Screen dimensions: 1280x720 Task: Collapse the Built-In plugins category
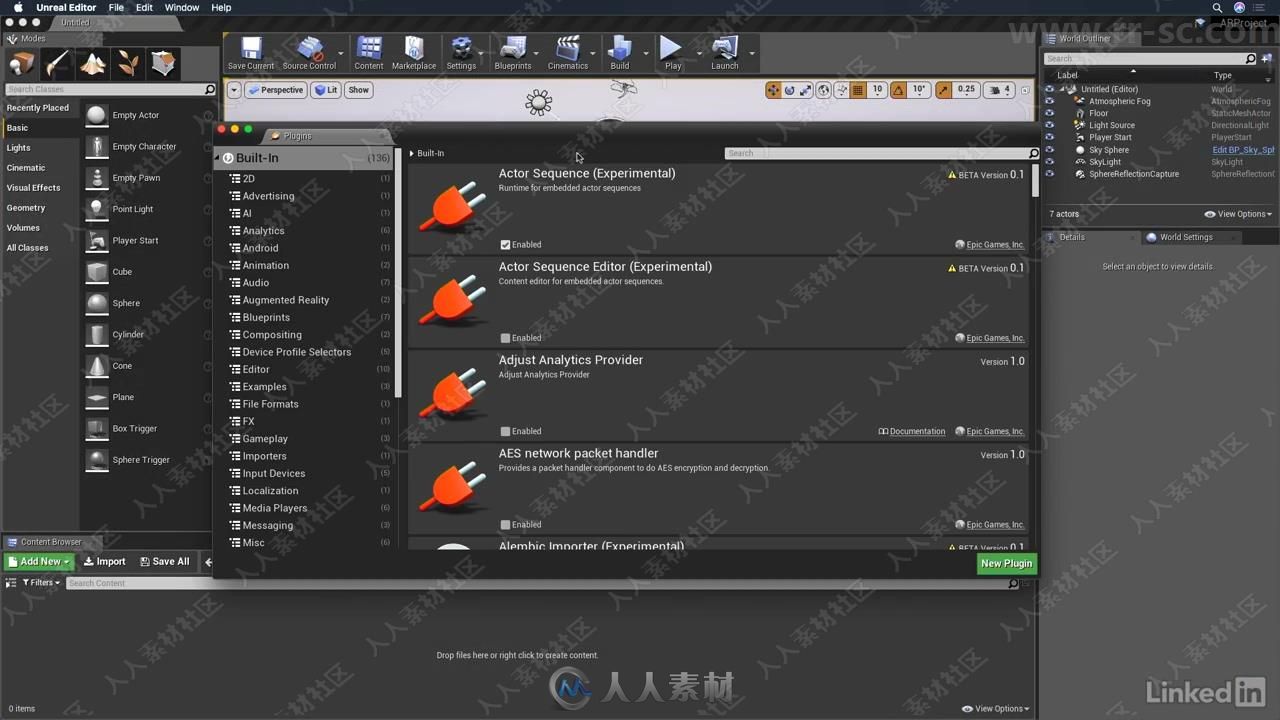point(217,158)
